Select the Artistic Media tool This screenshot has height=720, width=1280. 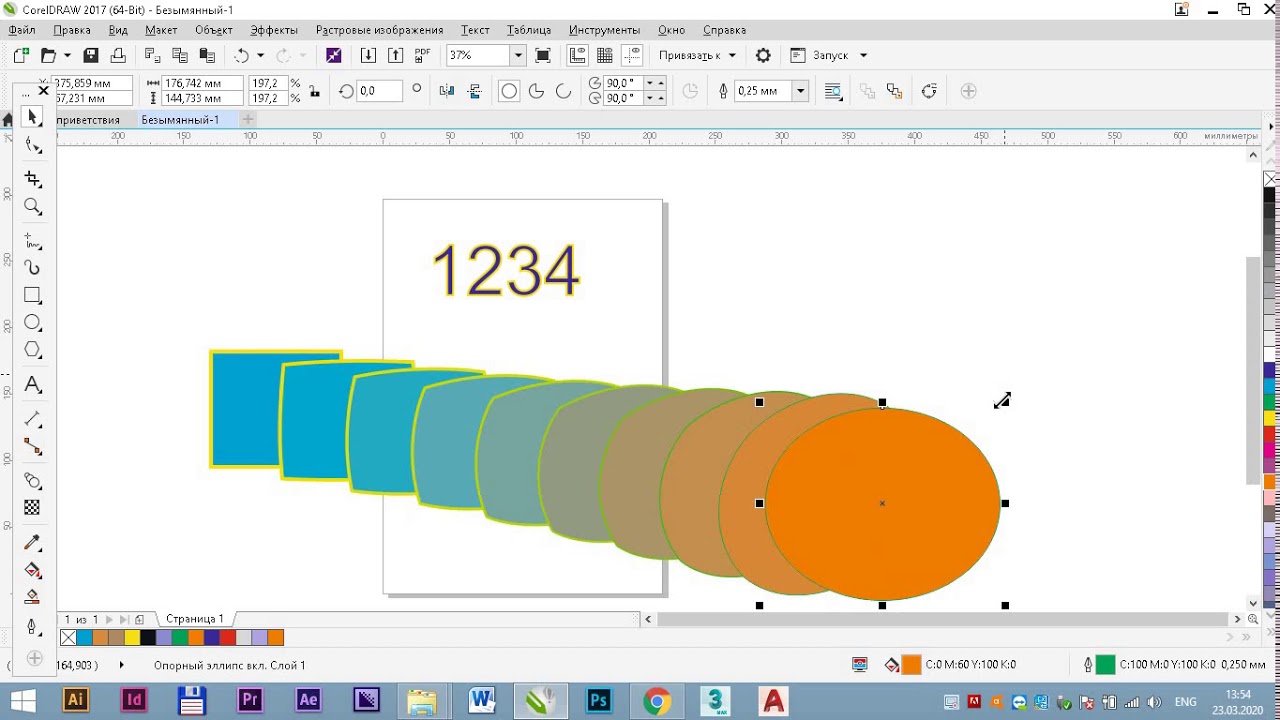[x=32, y=268]
